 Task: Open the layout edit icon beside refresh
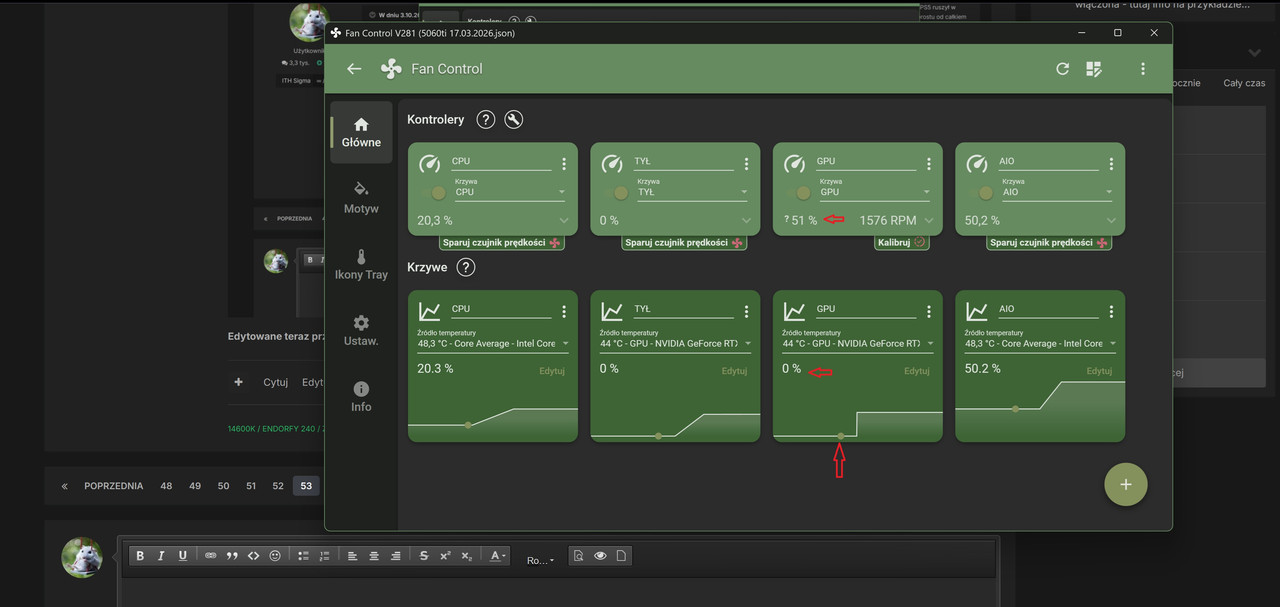tap(1094, 69)
